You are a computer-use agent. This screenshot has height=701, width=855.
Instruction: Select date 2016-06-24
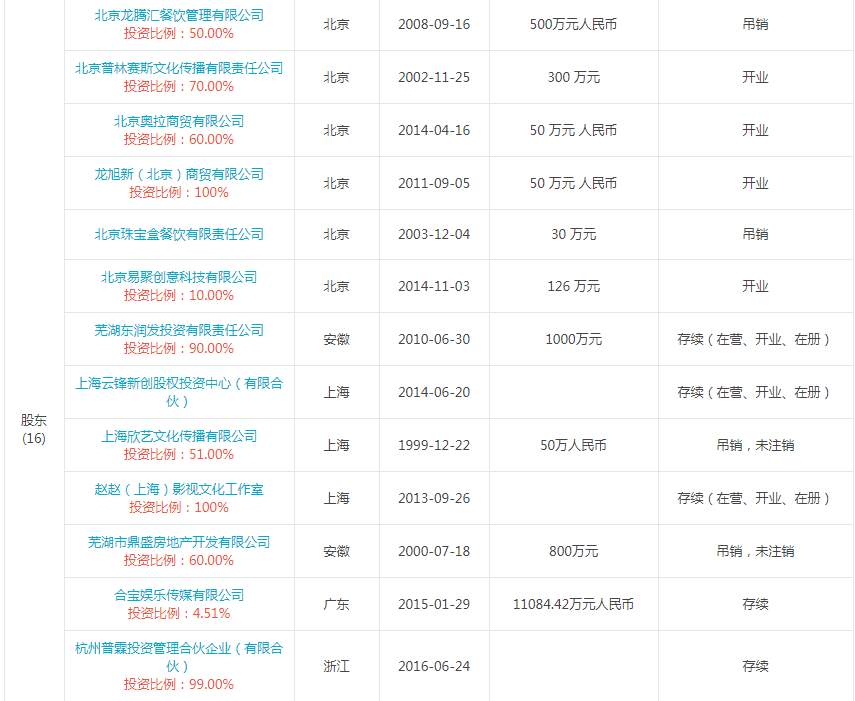[x=434, y=666]
